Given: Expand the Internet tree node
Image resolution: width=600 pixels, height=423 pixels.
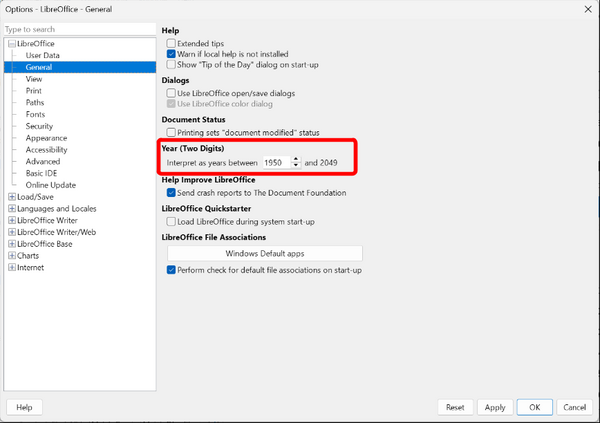Looking at the screenshot, I should [12, 268].
